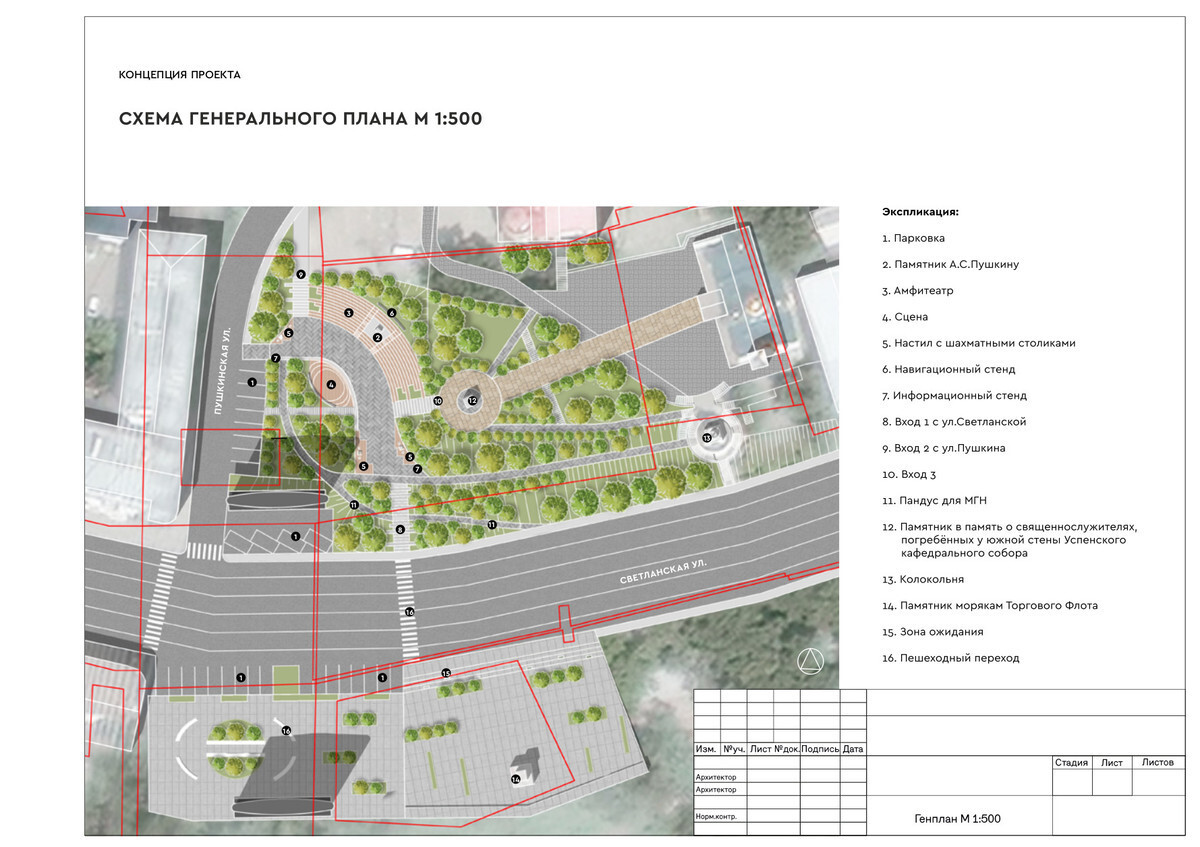Click map marker 13 on the bell tower
This screenshot has width=1200, height=847.
click(707, 437)
